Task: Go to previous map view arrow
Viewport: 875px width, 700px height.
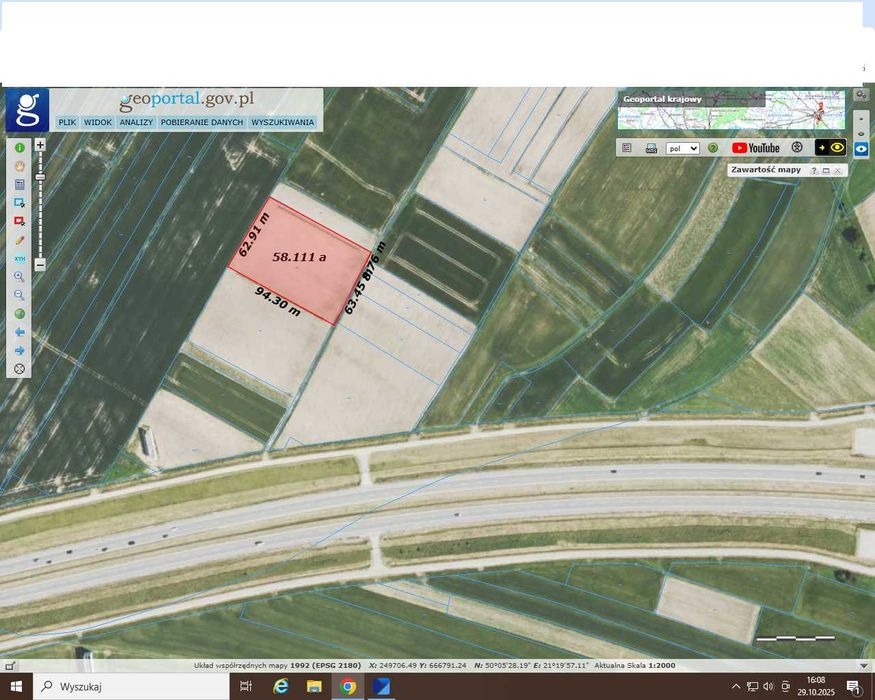Action: pos(20,332)
